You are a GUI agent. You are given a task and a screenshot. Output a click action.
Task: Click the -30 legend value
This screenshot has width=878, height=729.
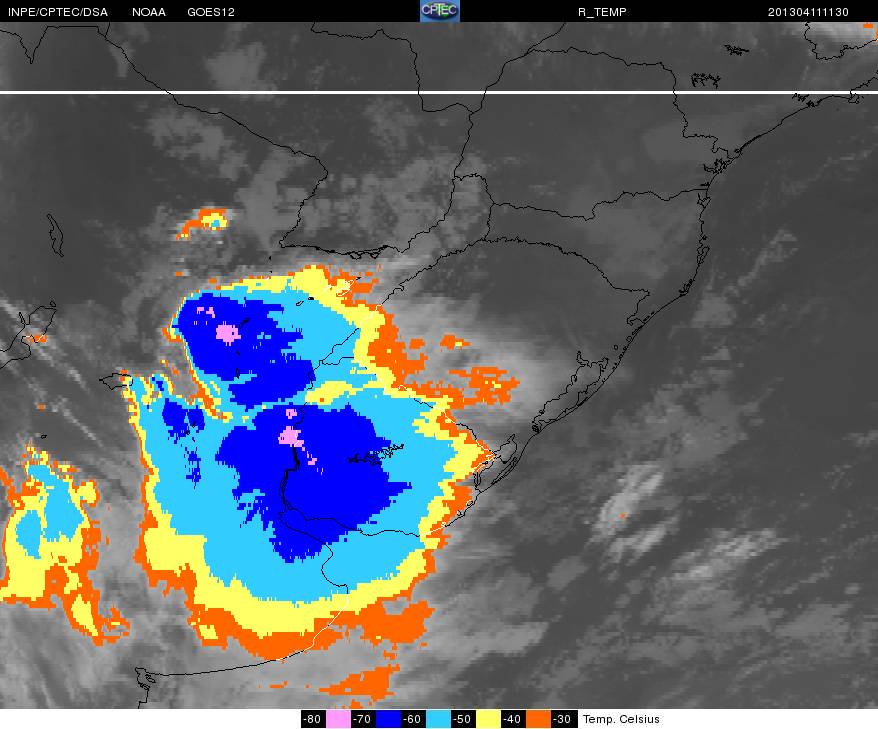click(x=562, y=719)
